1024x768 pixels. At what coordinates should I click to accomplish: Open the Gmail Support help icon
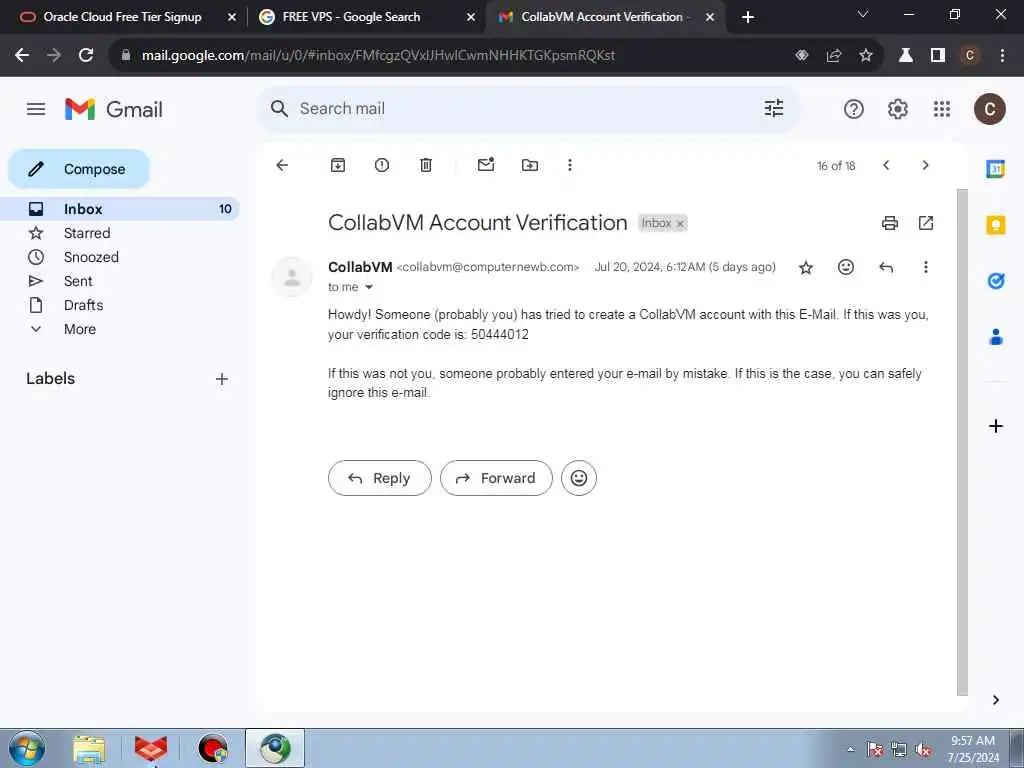(854, 109)
